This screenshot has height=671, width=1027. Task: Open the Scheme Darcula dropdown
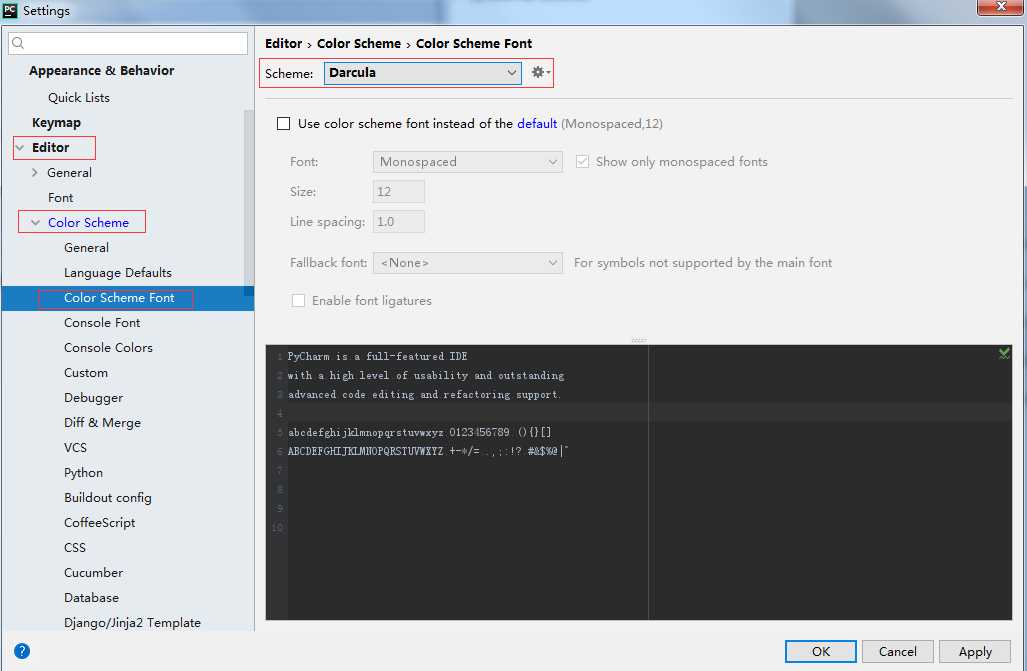[x=422, y=73]
